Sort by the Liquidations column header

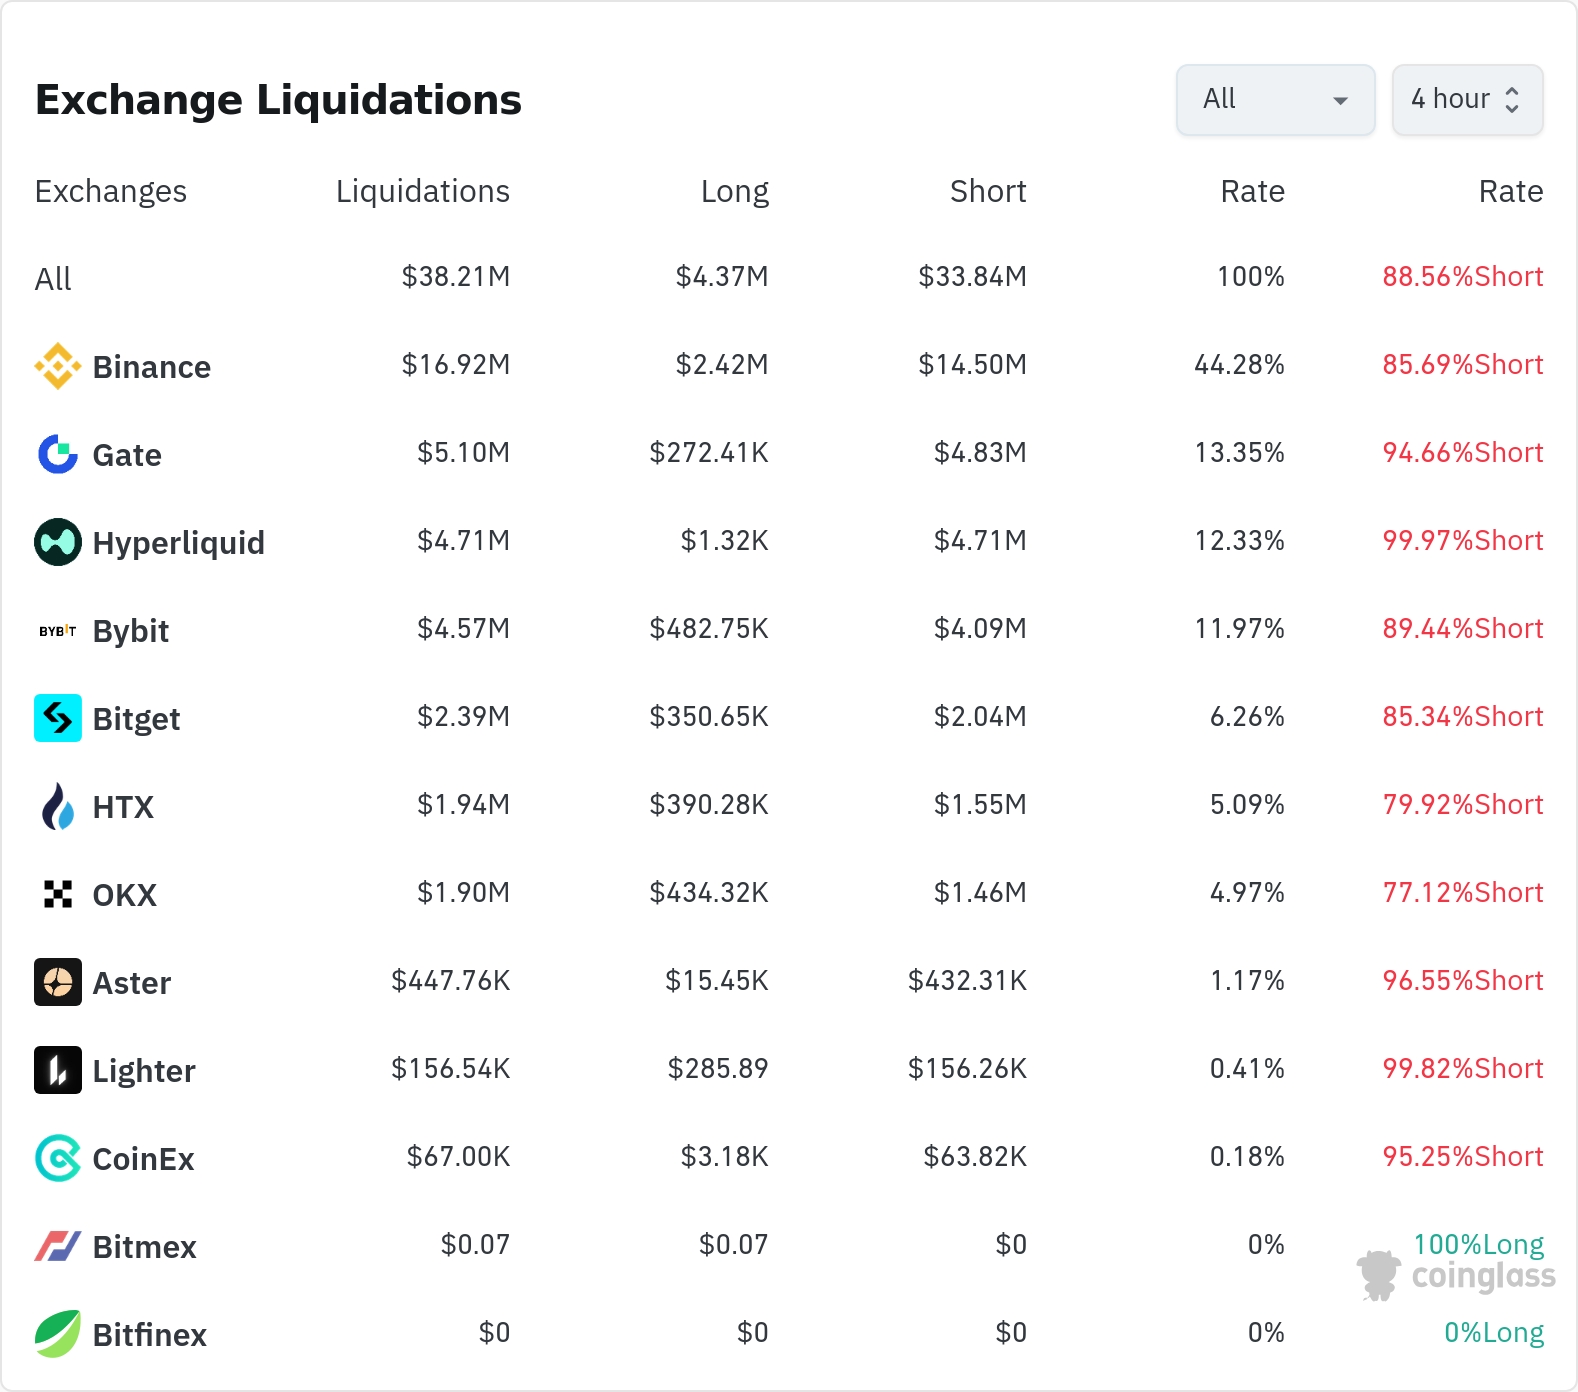[422, 191]
